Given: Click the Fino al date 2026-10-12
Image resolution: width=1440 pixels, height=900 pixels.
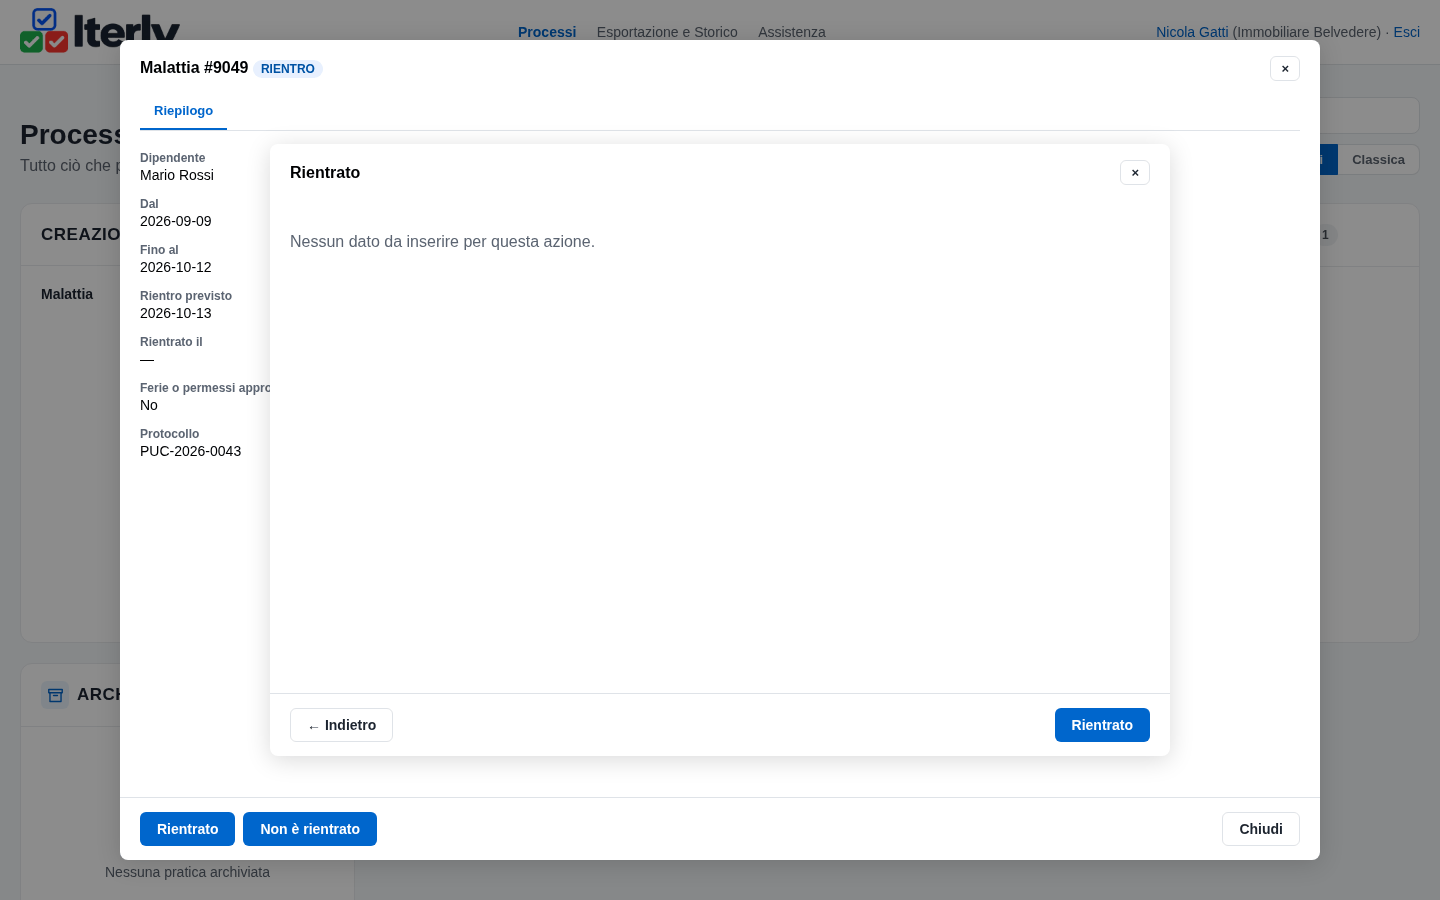Looking at the screenshot, I should click(x=176, y=267).
